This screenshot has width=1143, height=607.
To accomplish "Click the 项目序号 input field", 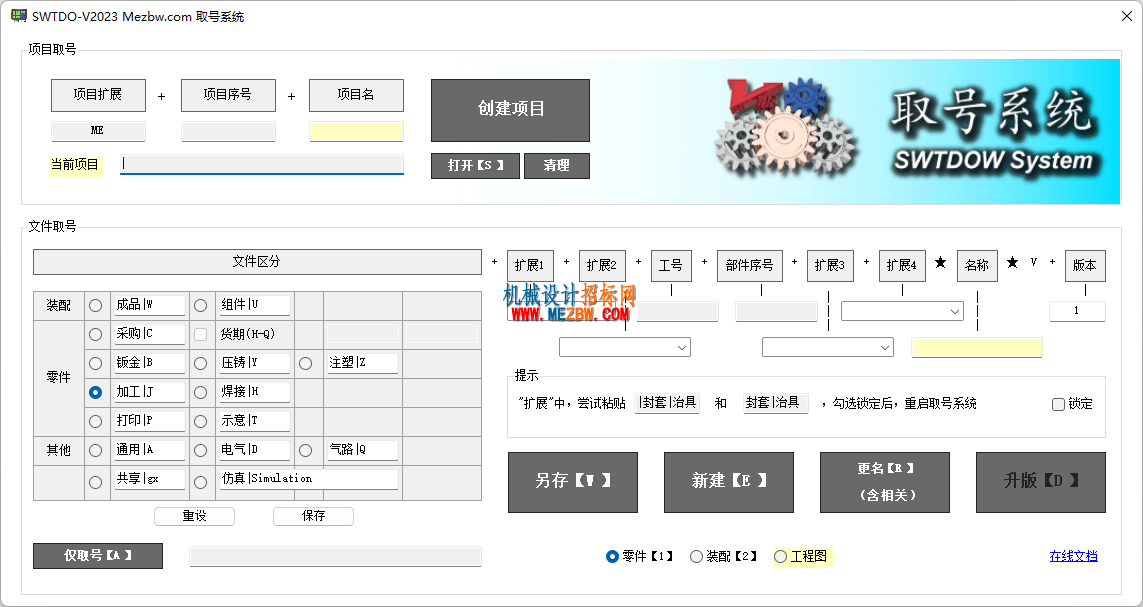I will tap(228, 131).
